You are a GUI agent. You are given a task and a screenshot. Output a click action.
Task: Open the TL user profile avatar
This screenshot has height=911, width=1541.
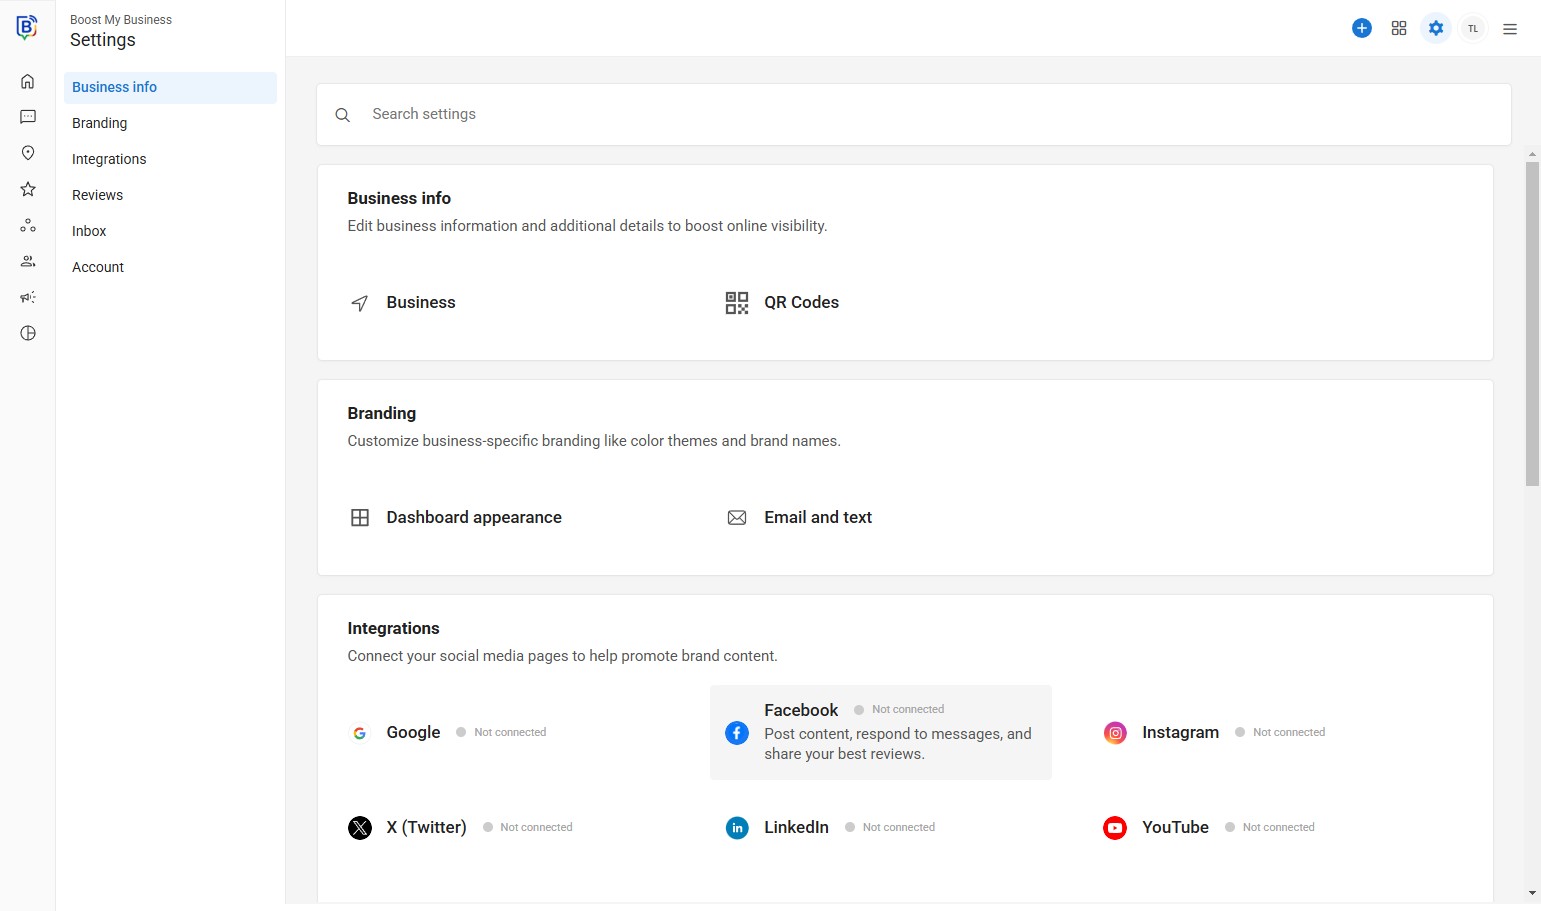[1473, 28]
